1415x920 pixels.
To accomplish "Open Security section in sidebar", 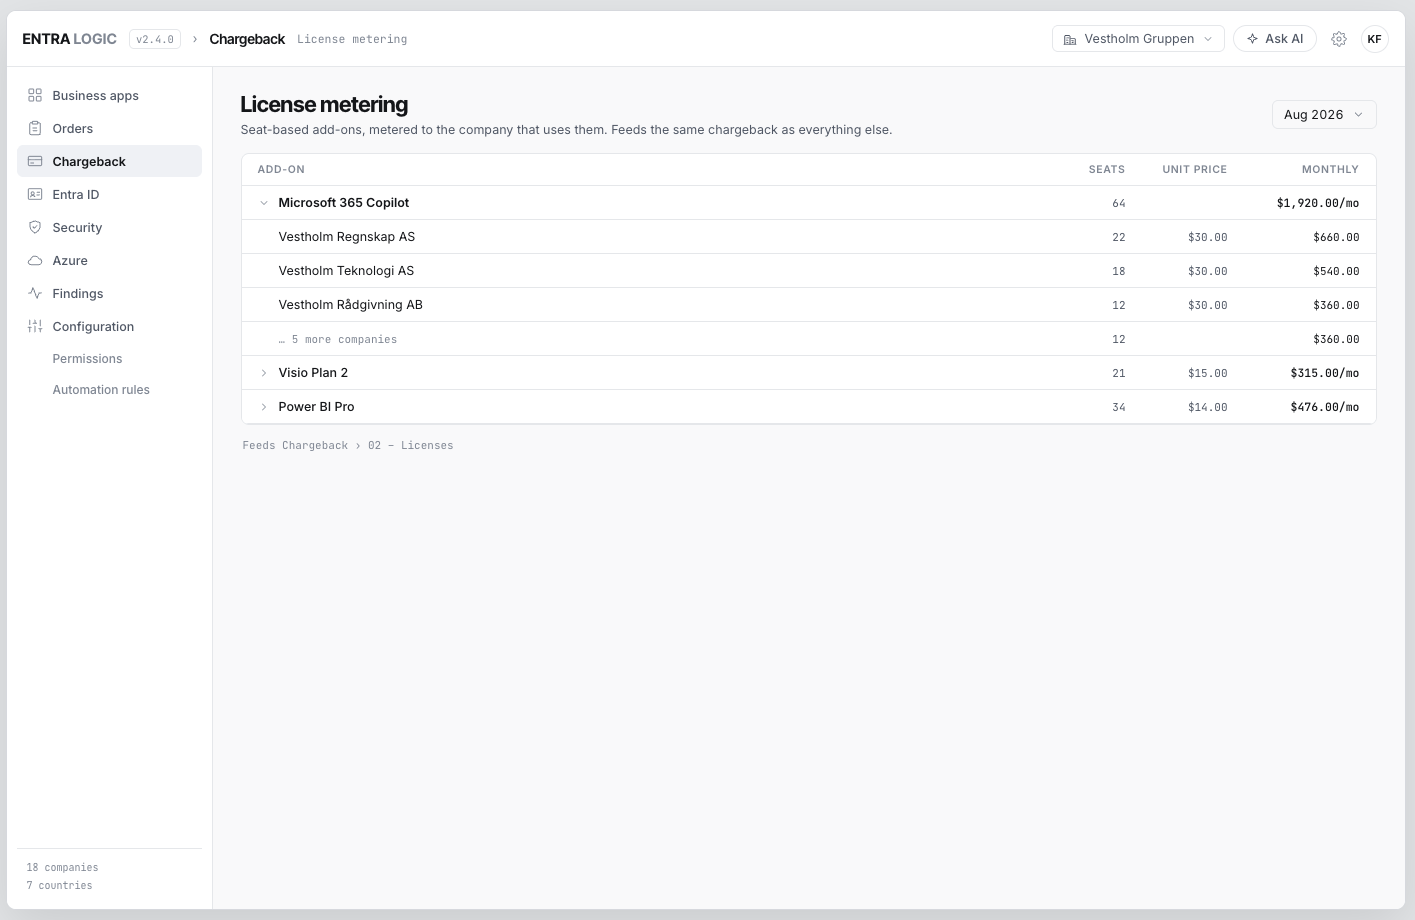I will coord(109,227).
